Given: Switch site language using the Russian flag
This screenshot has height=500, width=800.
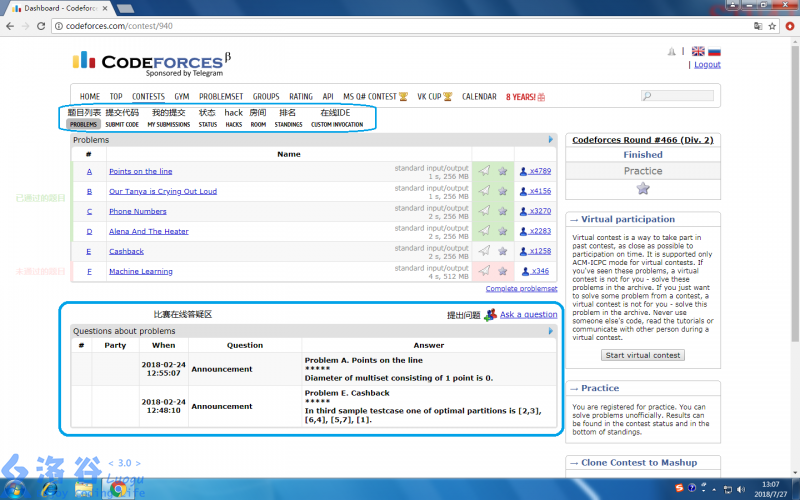Looking at the screenshot, I should coord(714,52).
